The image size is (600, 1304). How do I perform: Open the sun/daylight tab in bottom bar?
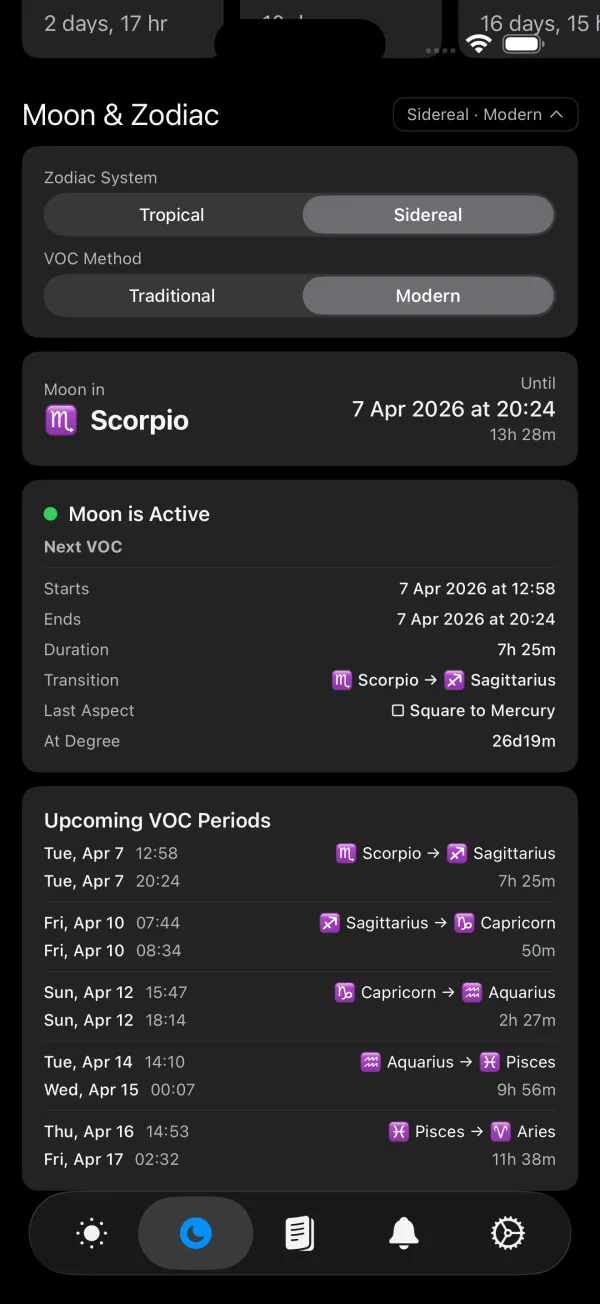click(91, 1233)
